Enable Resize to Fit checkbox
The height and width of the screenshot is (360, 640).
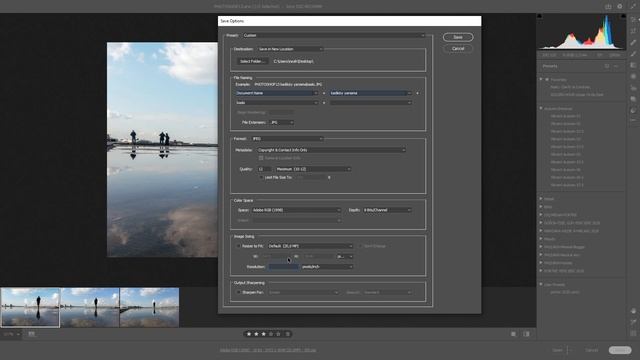click(x=239, y=246)
